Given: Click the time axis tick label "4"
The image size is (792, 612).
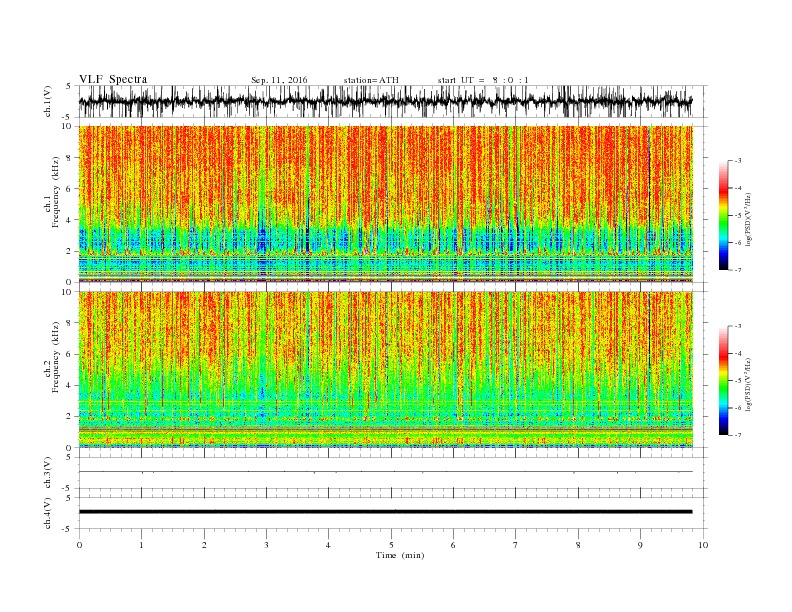Looking at the screenshot, I should [328, 545].
